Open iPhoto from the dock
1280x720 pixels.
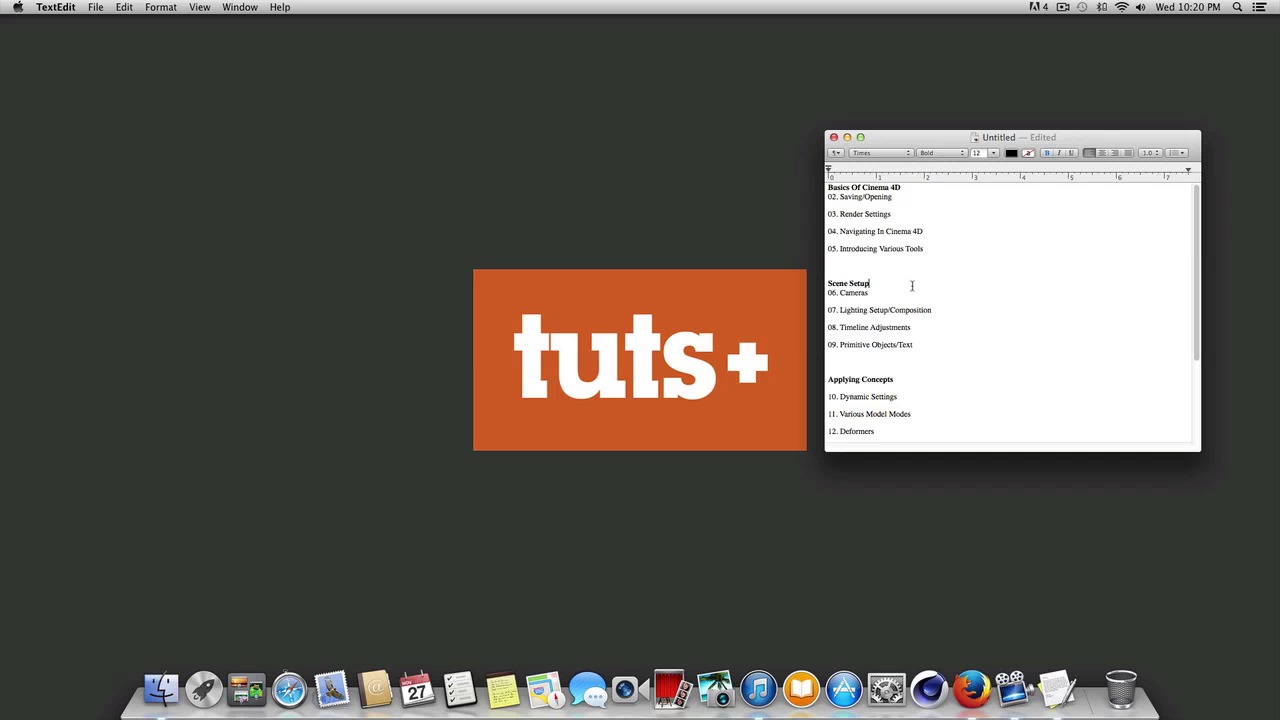coord(715,689)
